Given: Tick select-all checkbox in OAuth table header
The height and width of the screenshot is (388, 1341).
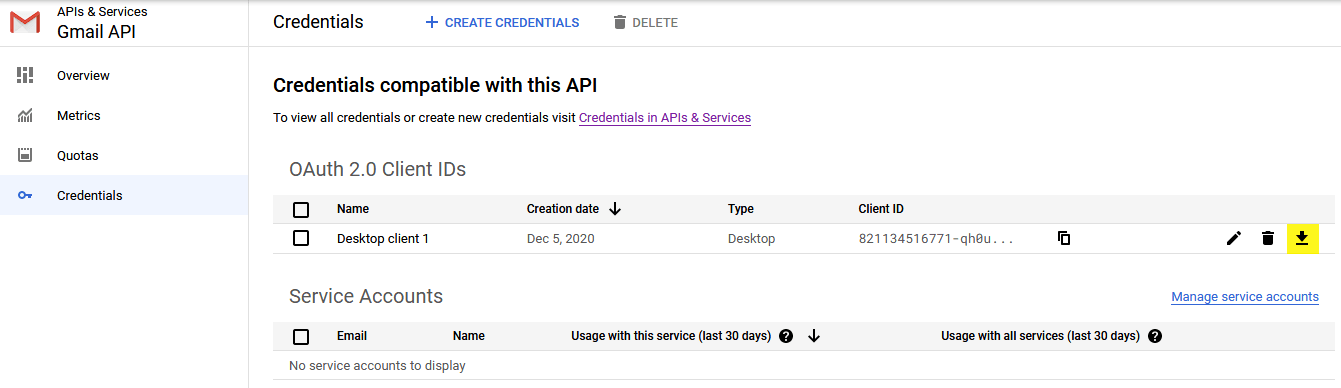Looking at the screenshot, I should pos(301,210).
